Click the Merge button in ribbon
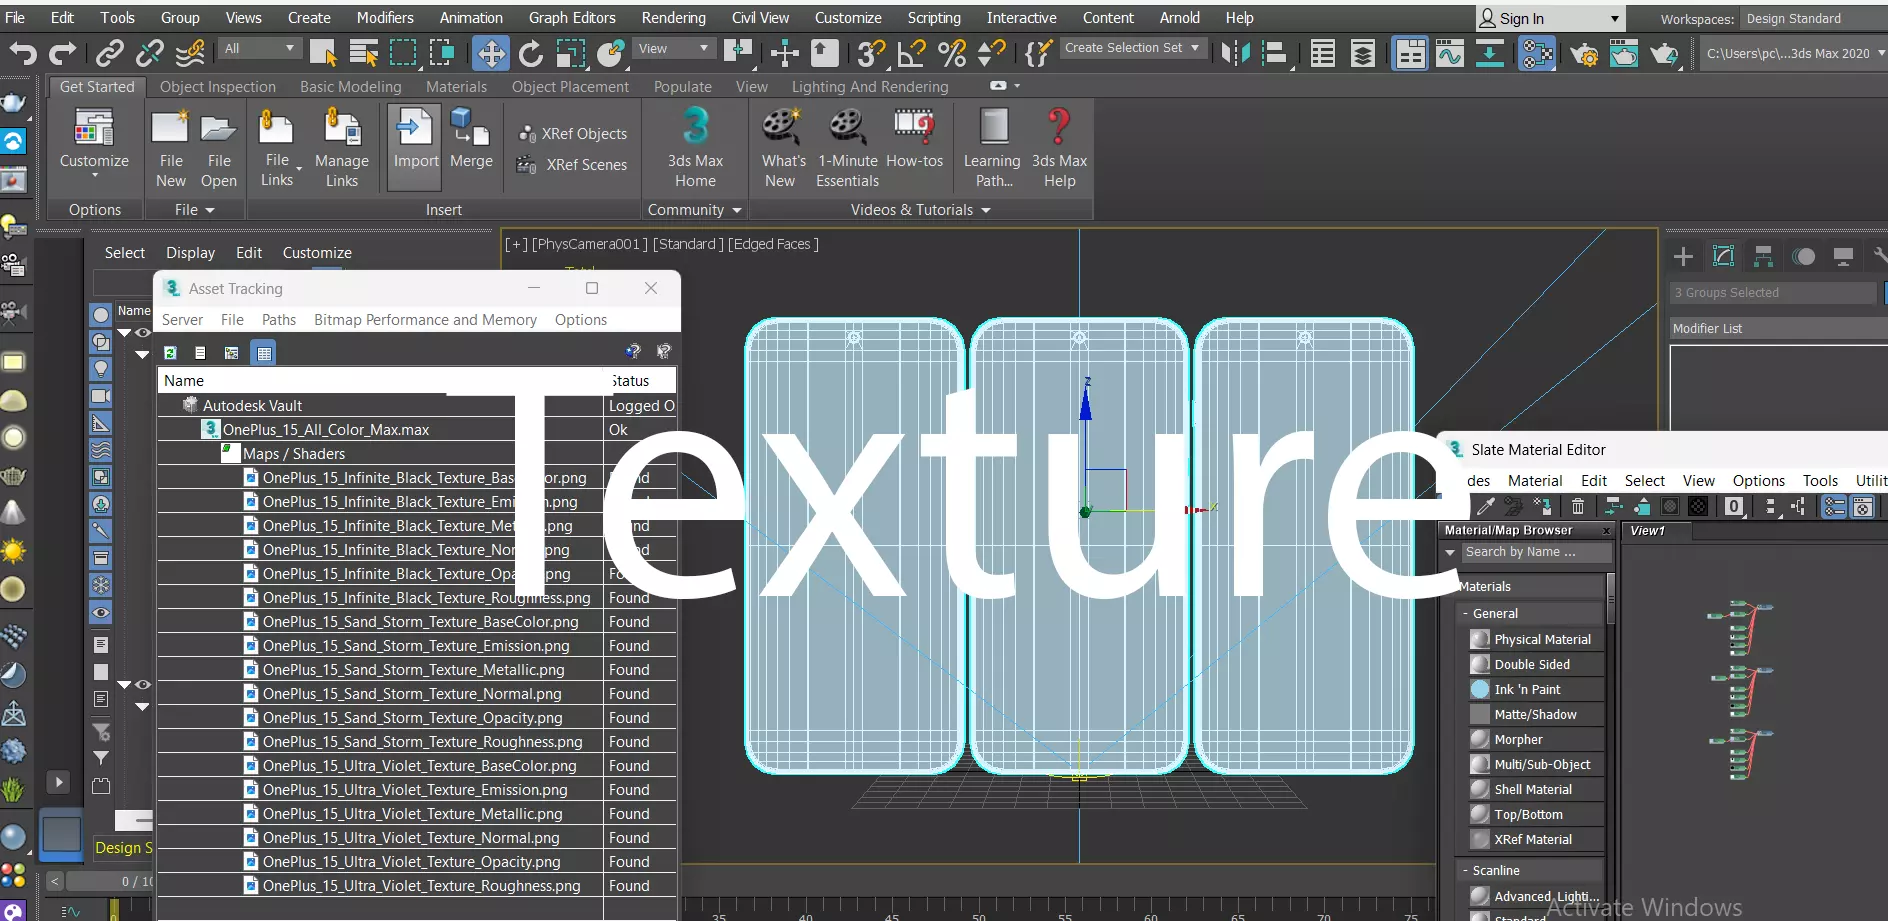The height and width of the screenshot is (921, 1888). [471, 140]
